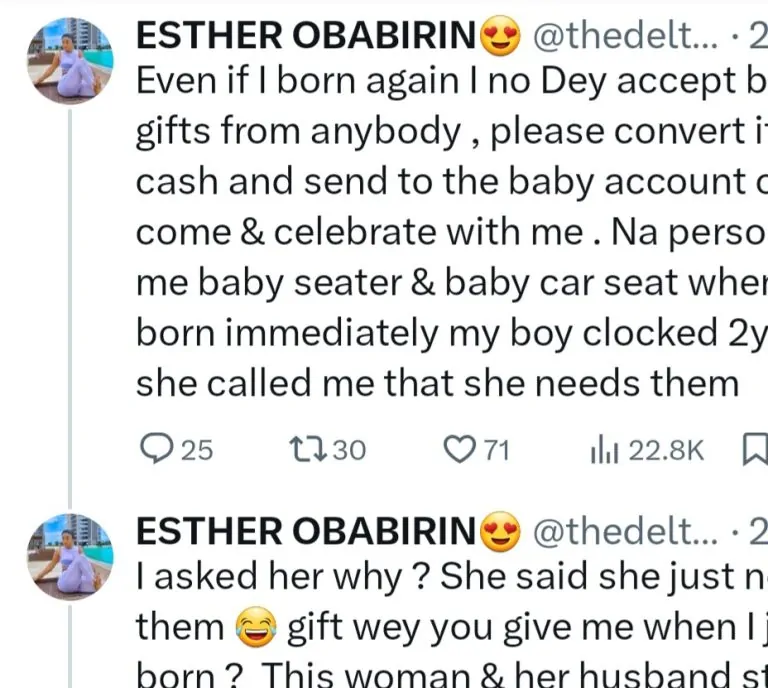Click the repost count 30
Viewport: 768px width, 688px height.
[x=349, y=451]
